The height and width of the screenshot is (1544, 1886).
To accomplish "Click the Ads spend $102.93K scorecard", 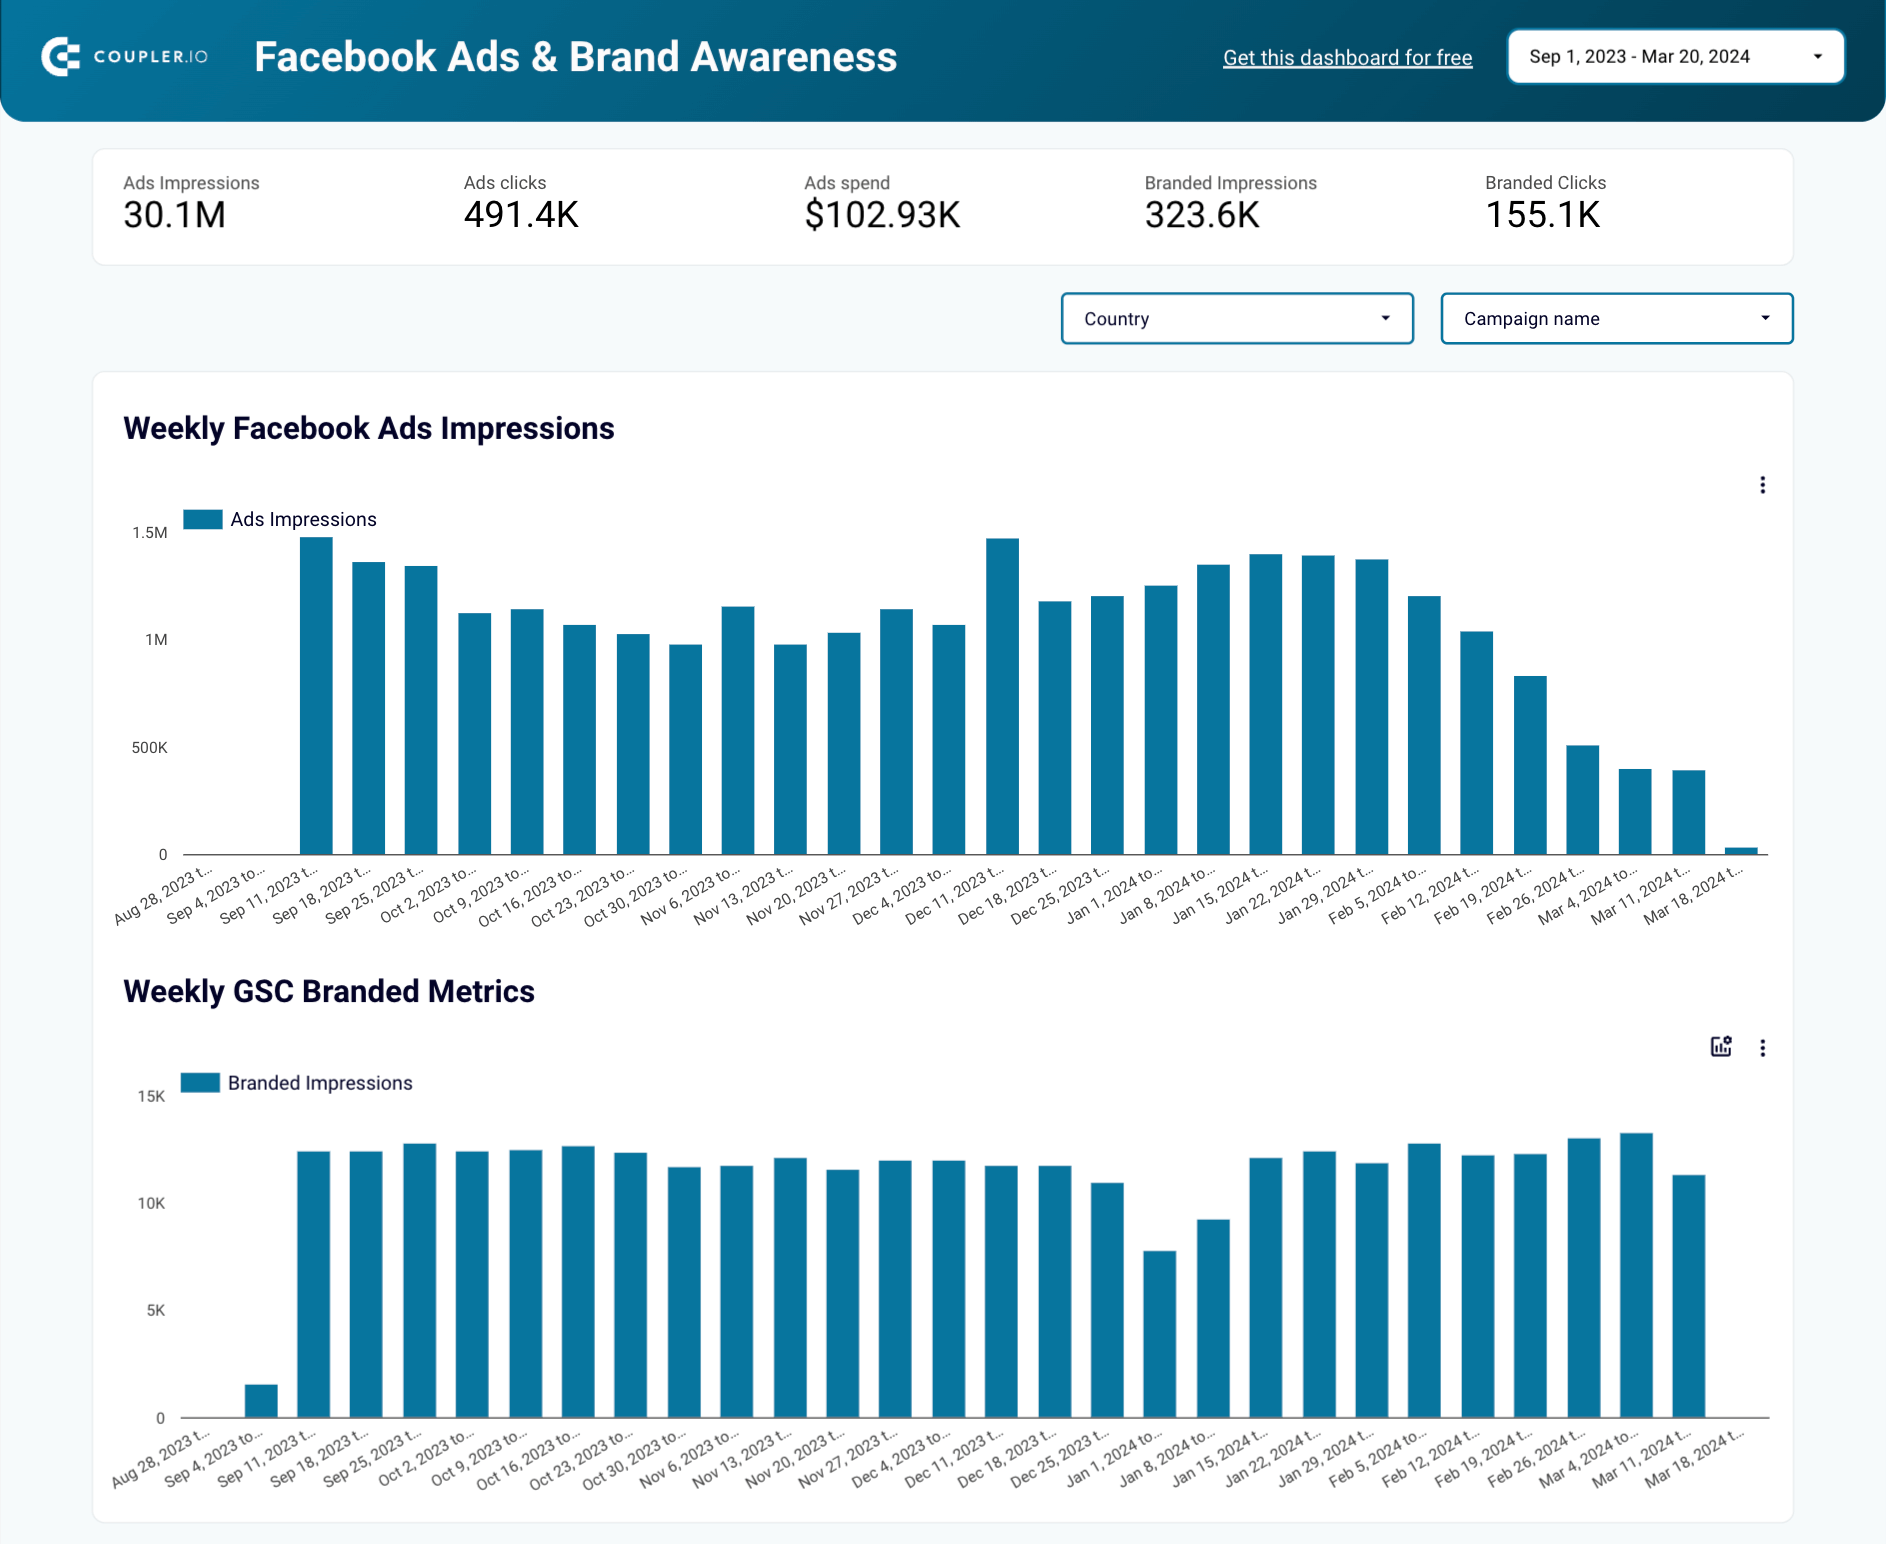I will (x=882, y=203).
